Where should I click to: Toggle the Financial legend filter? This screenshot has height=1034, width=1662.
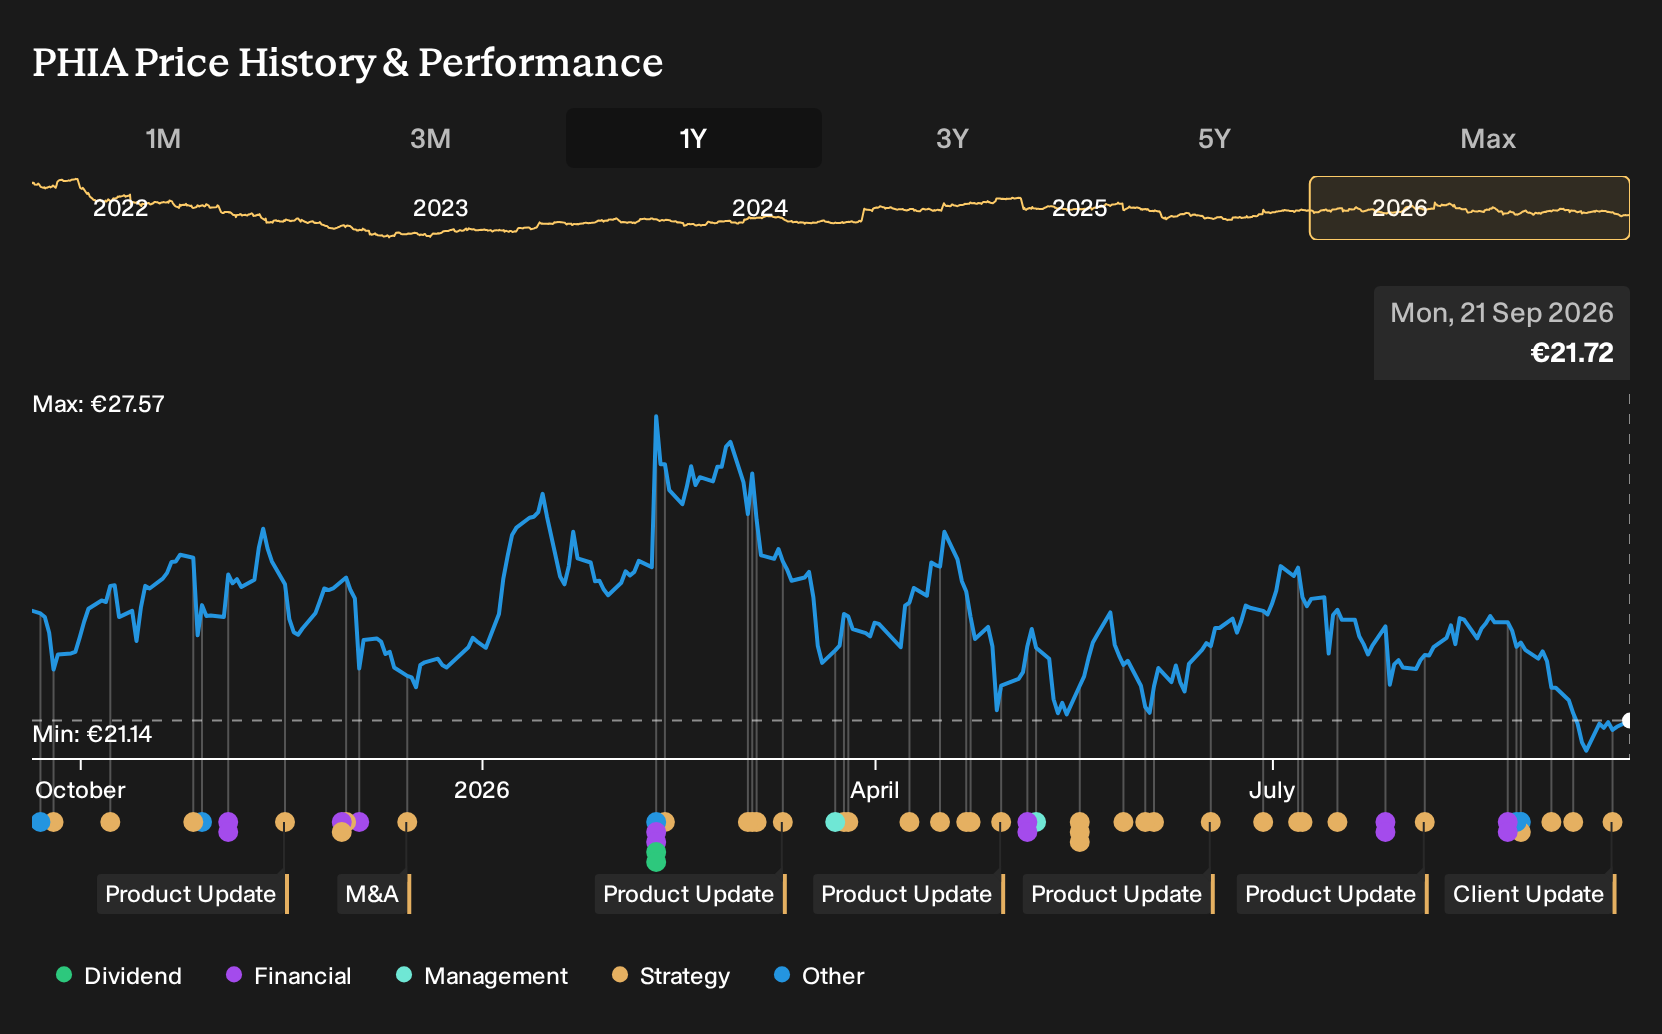288,976
